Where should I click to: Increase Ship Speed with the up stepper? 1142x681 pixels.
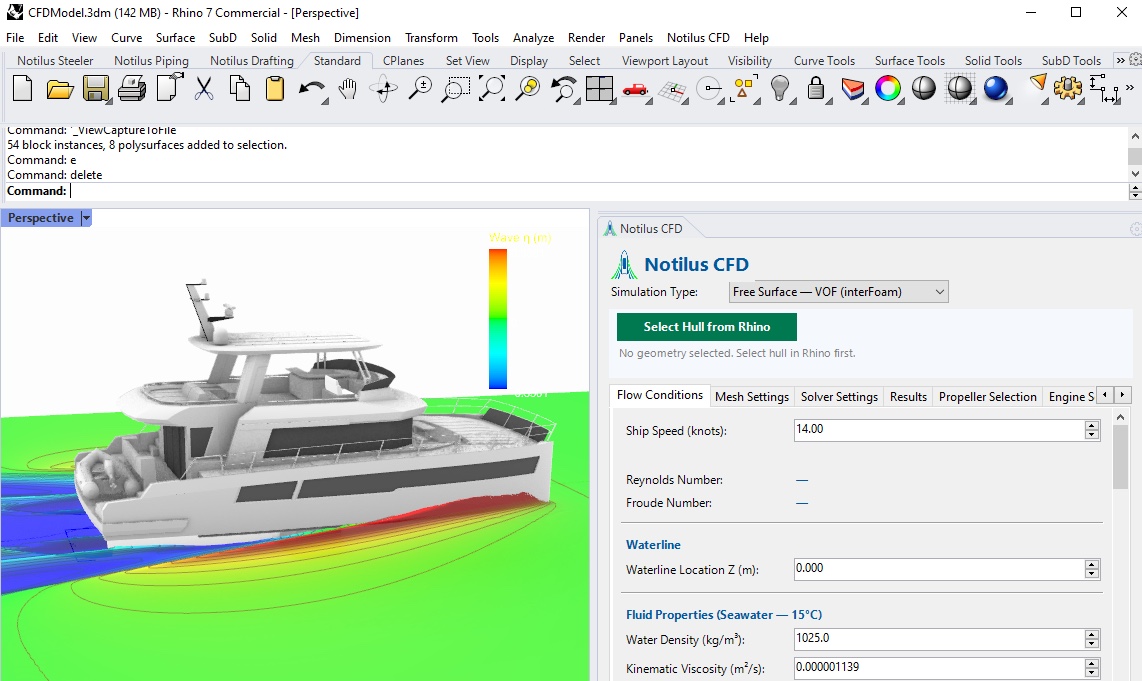pyautogui.click(x=1091, y=425)
